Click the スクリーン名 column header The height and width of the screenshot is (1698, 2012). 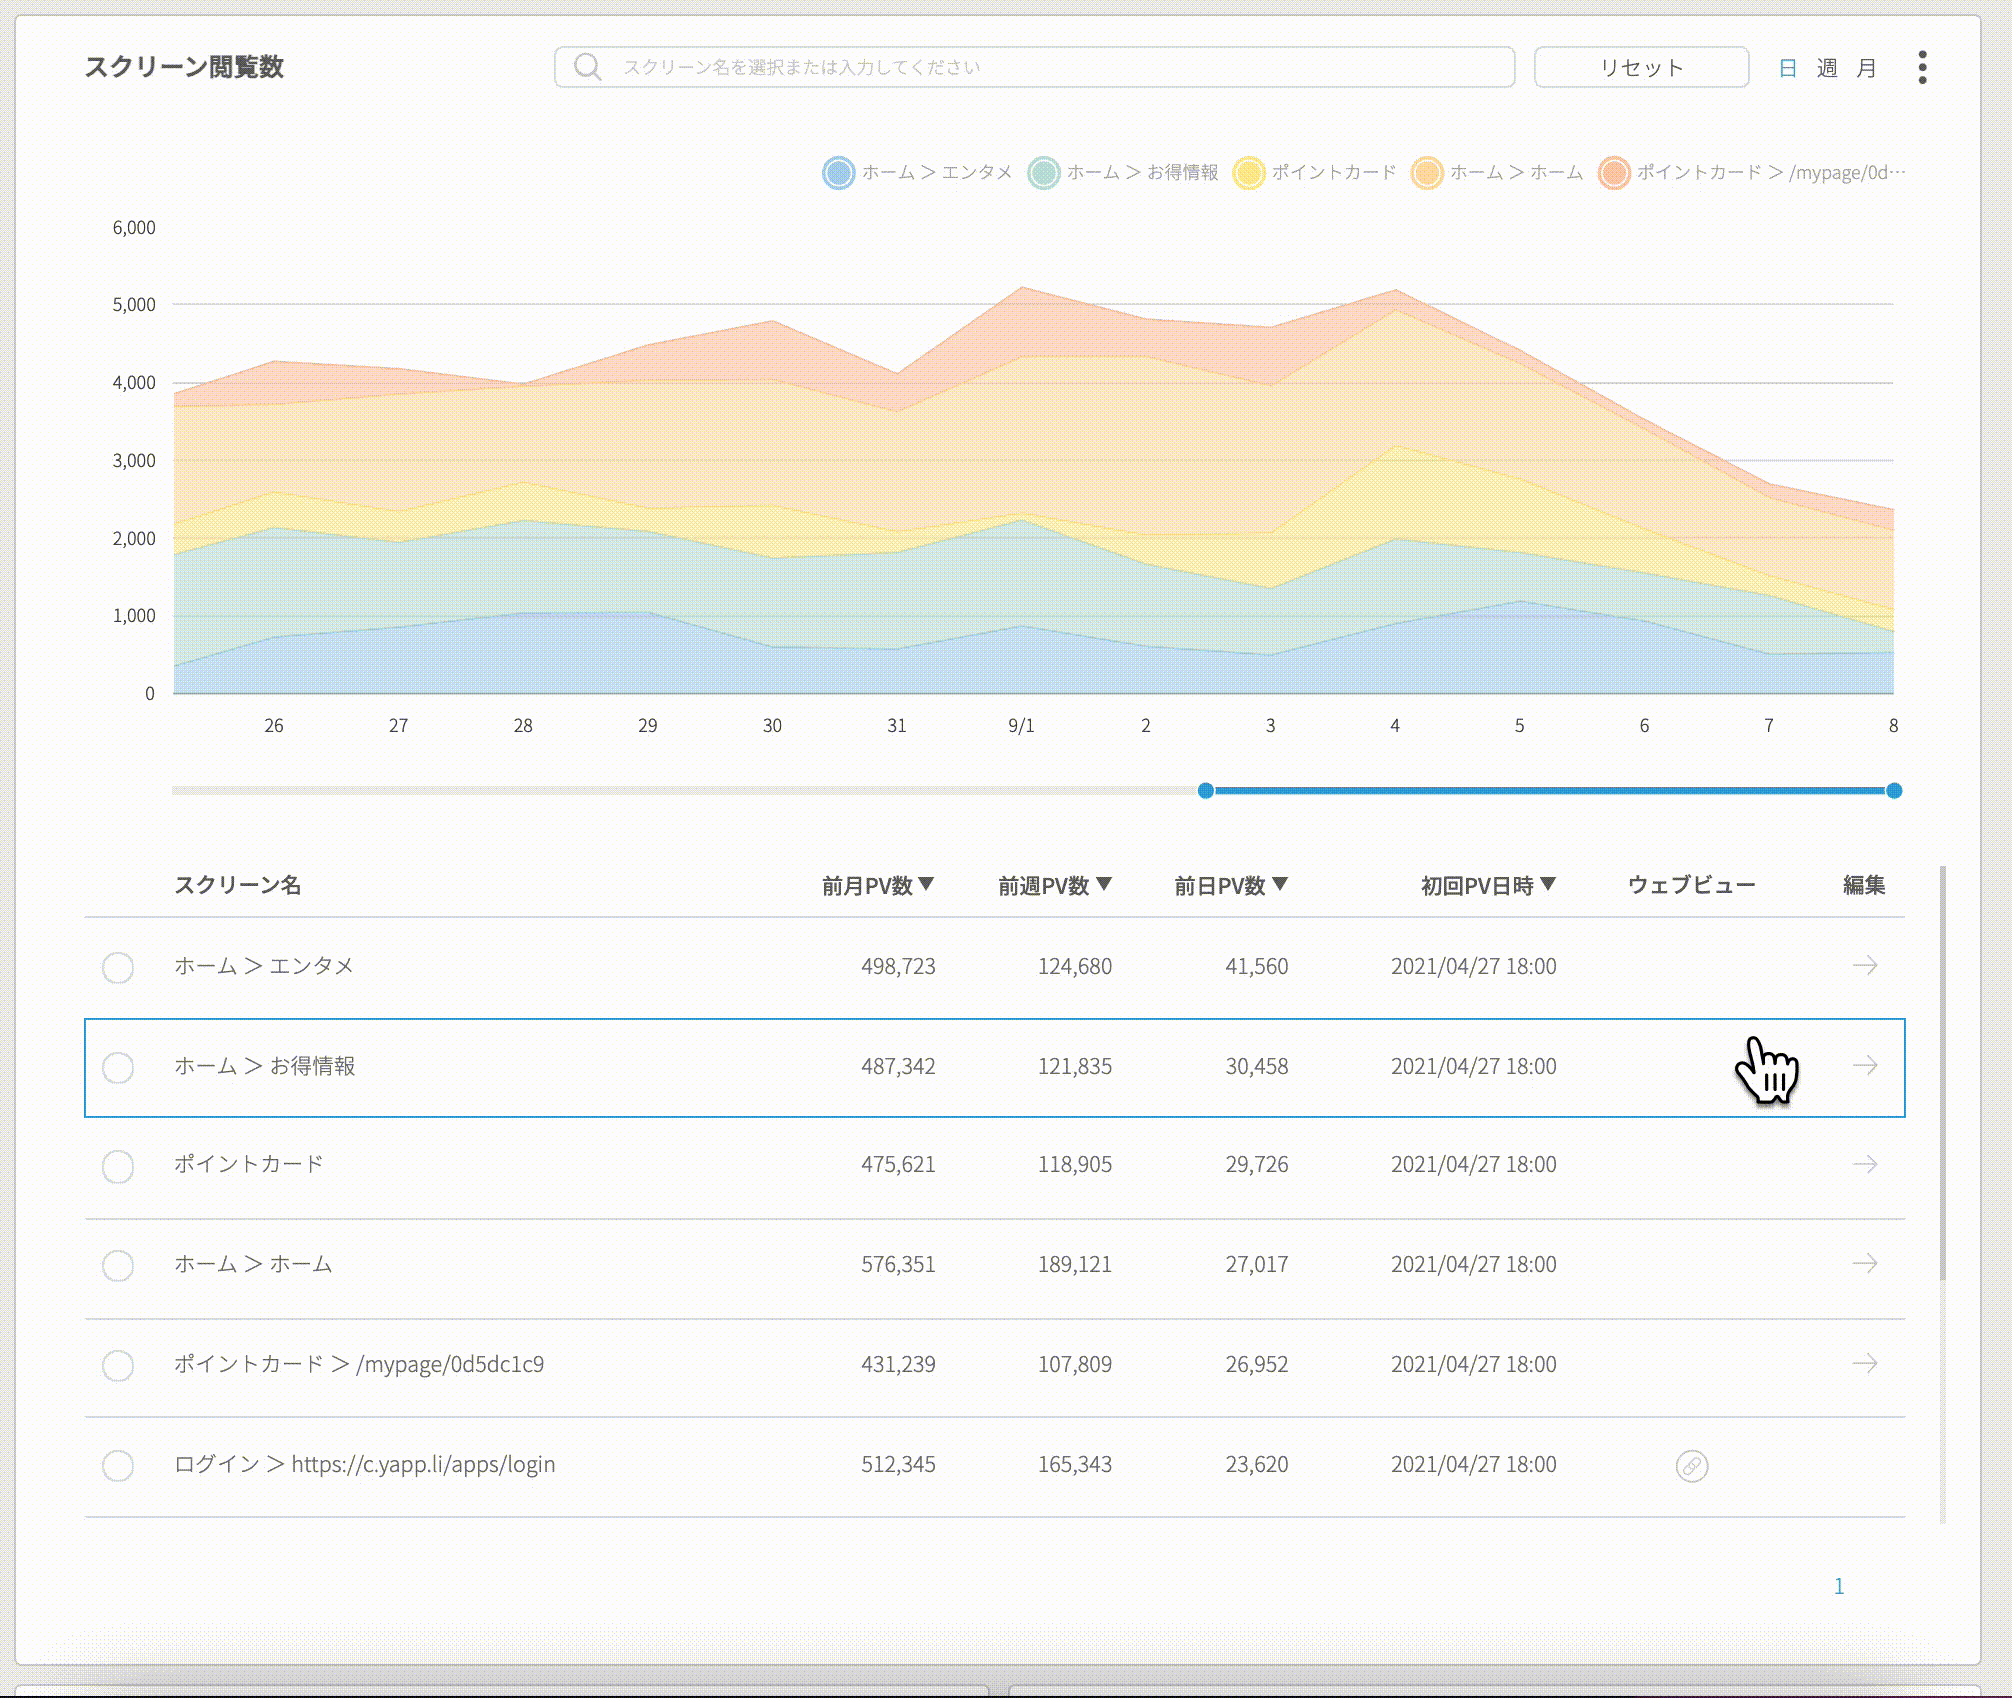pos(237,885)
